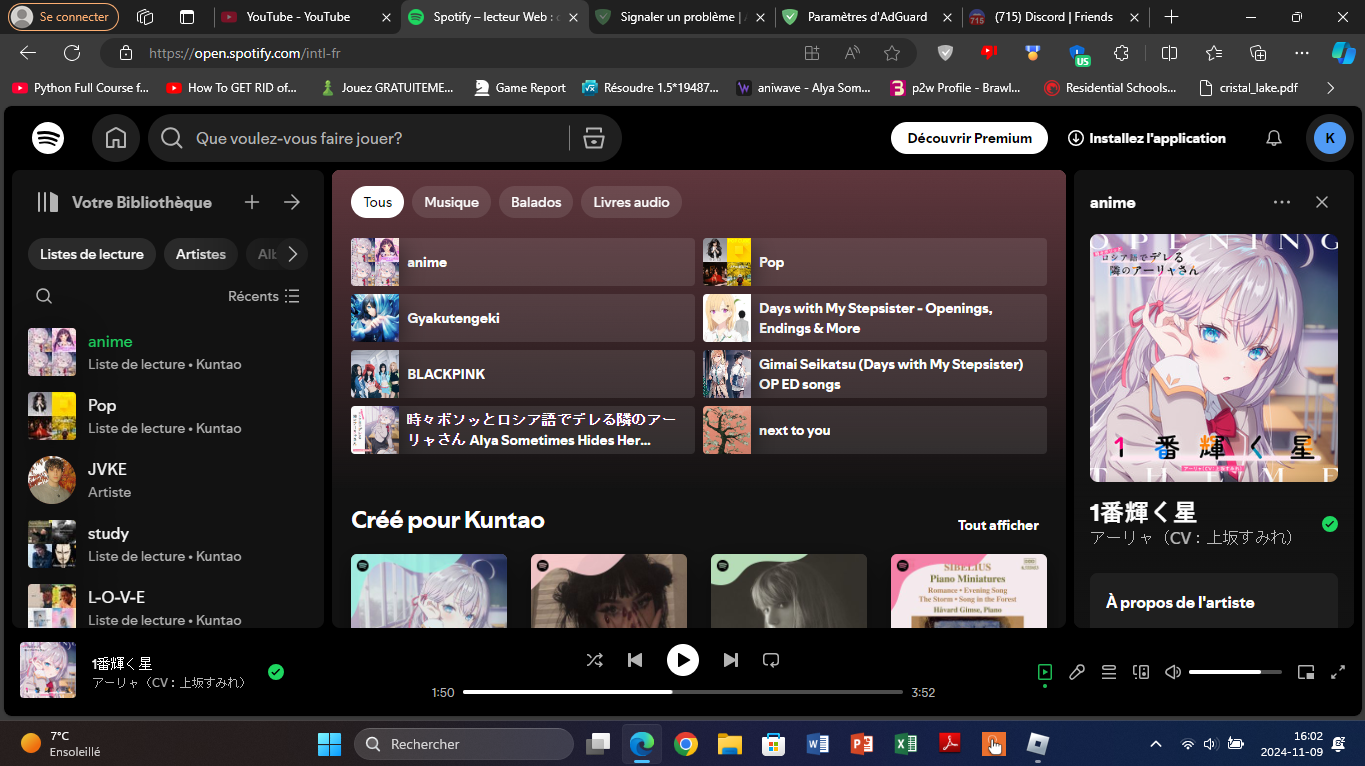Image resolution: width=1365 pixels, height=766 pixels.
Task: Enable repeat mode
Action: (770, 659)
